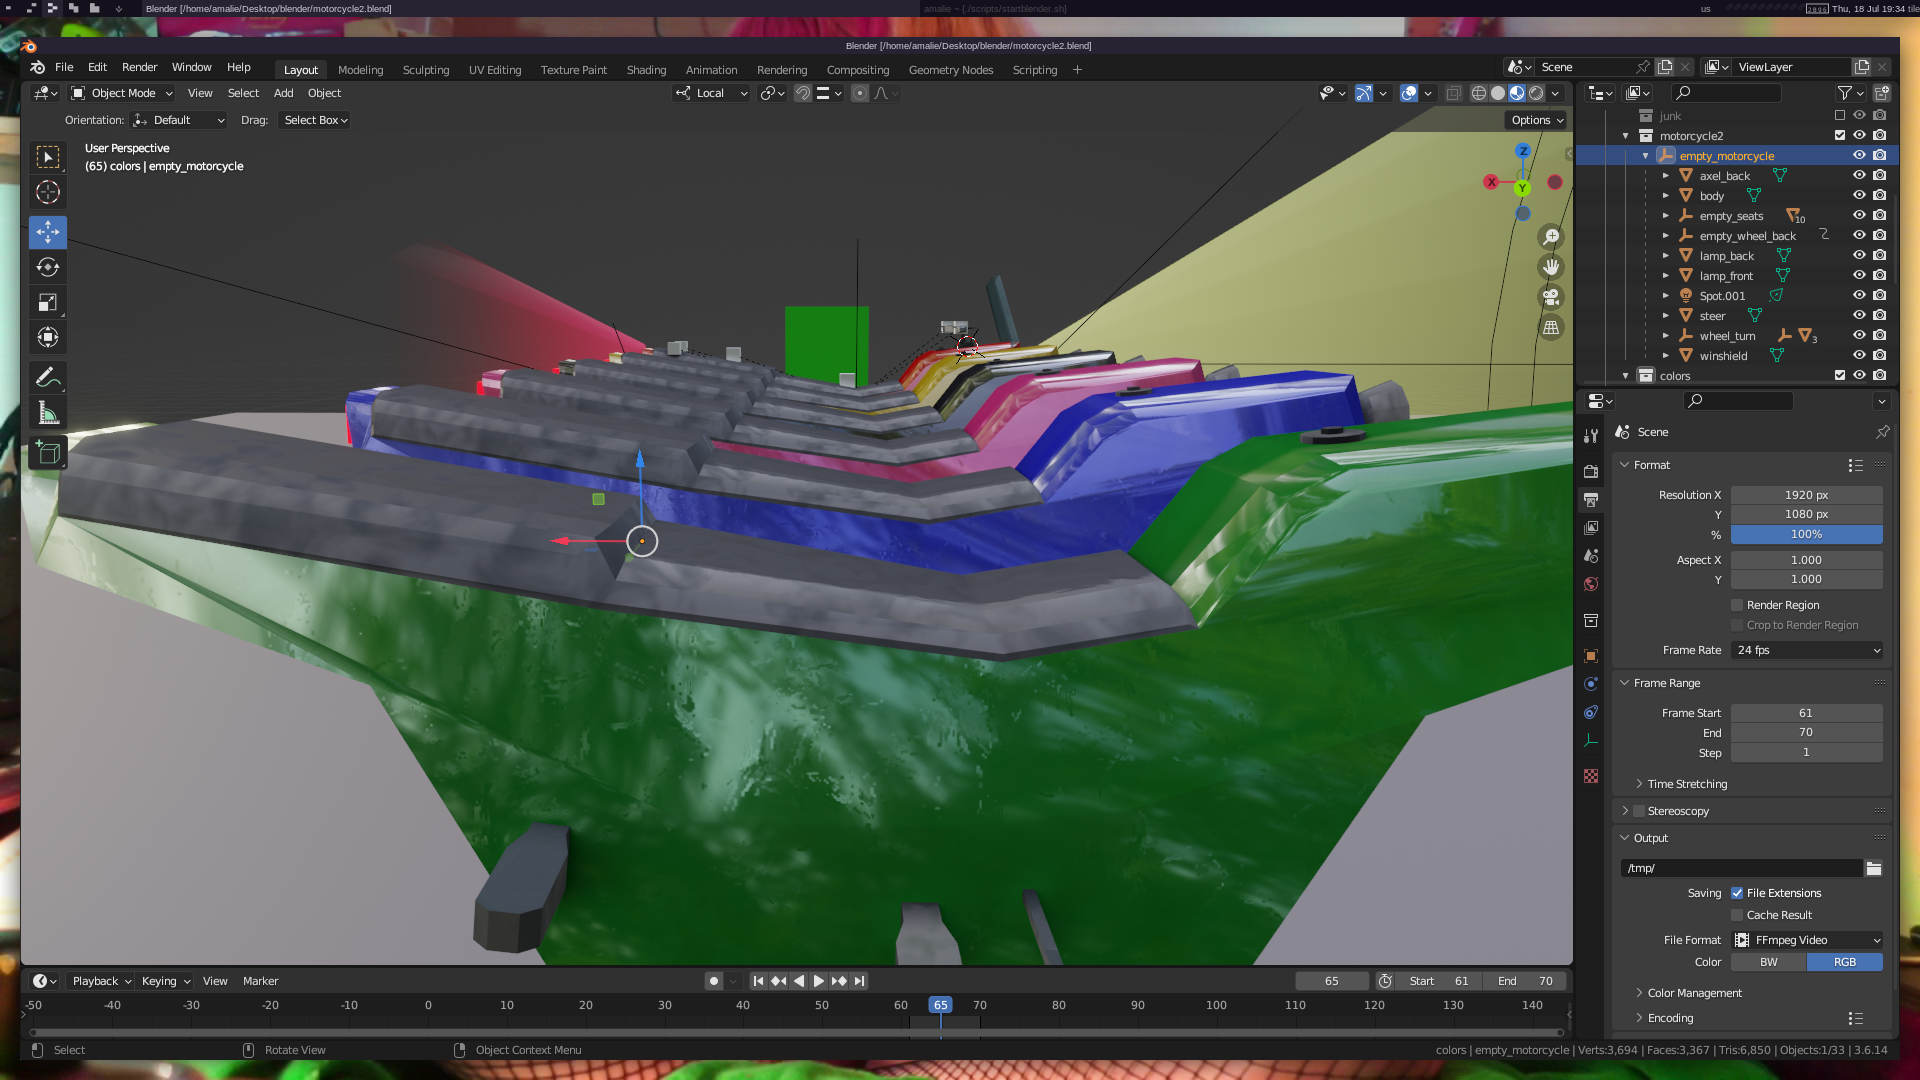Viewport: 1920px width, 1080px height.
Task: Uncheck the File Extensions checkbox
Action: [1737, 893]
